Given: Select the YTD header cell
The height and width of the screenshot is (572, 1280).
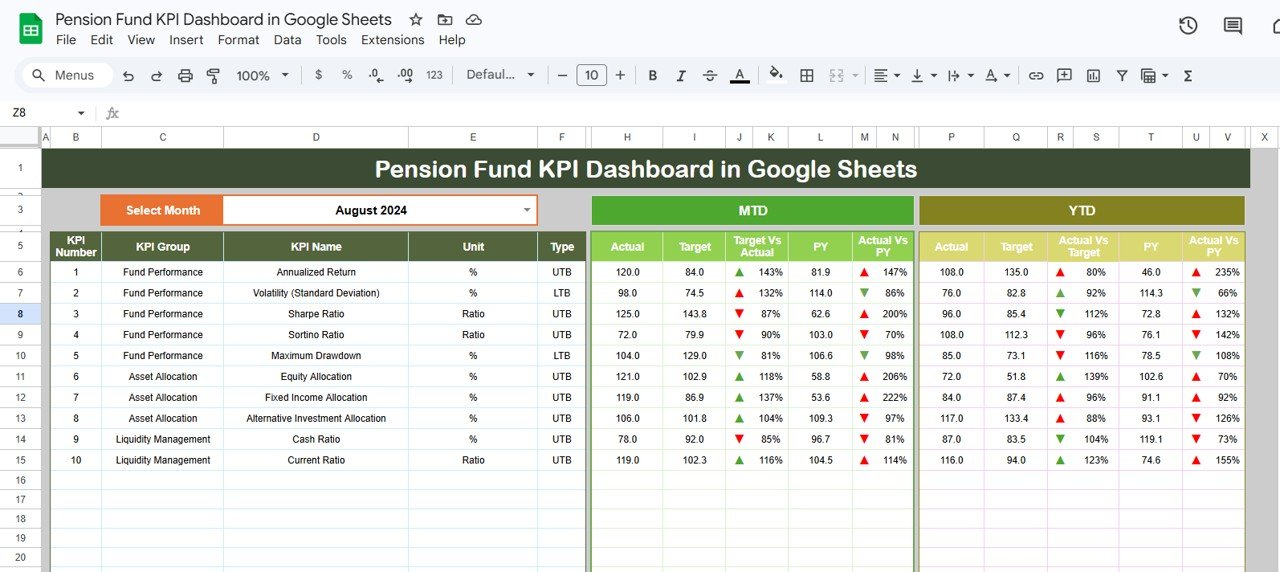Looking at the screenshot, I should click(x=1082, y=210).
